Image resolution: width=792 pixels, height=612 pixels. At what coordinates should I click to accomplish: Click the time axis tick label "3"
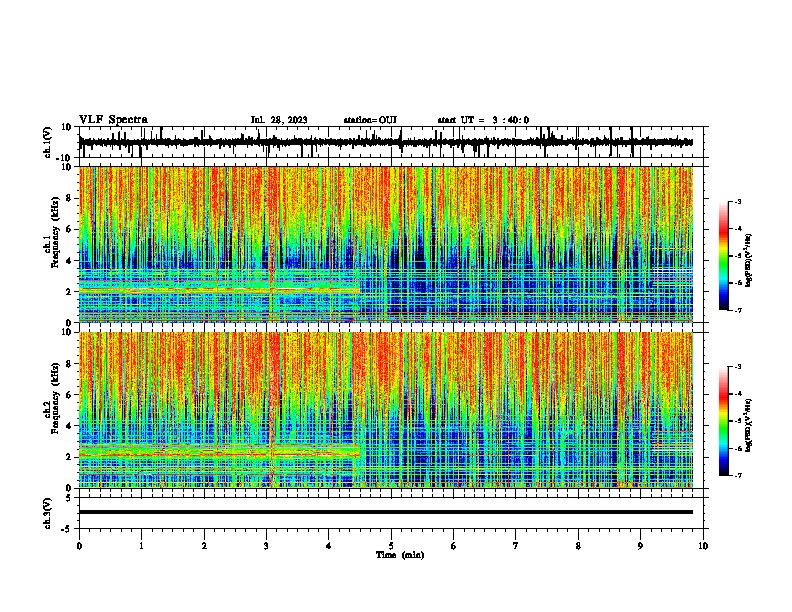tap(266, 546)
